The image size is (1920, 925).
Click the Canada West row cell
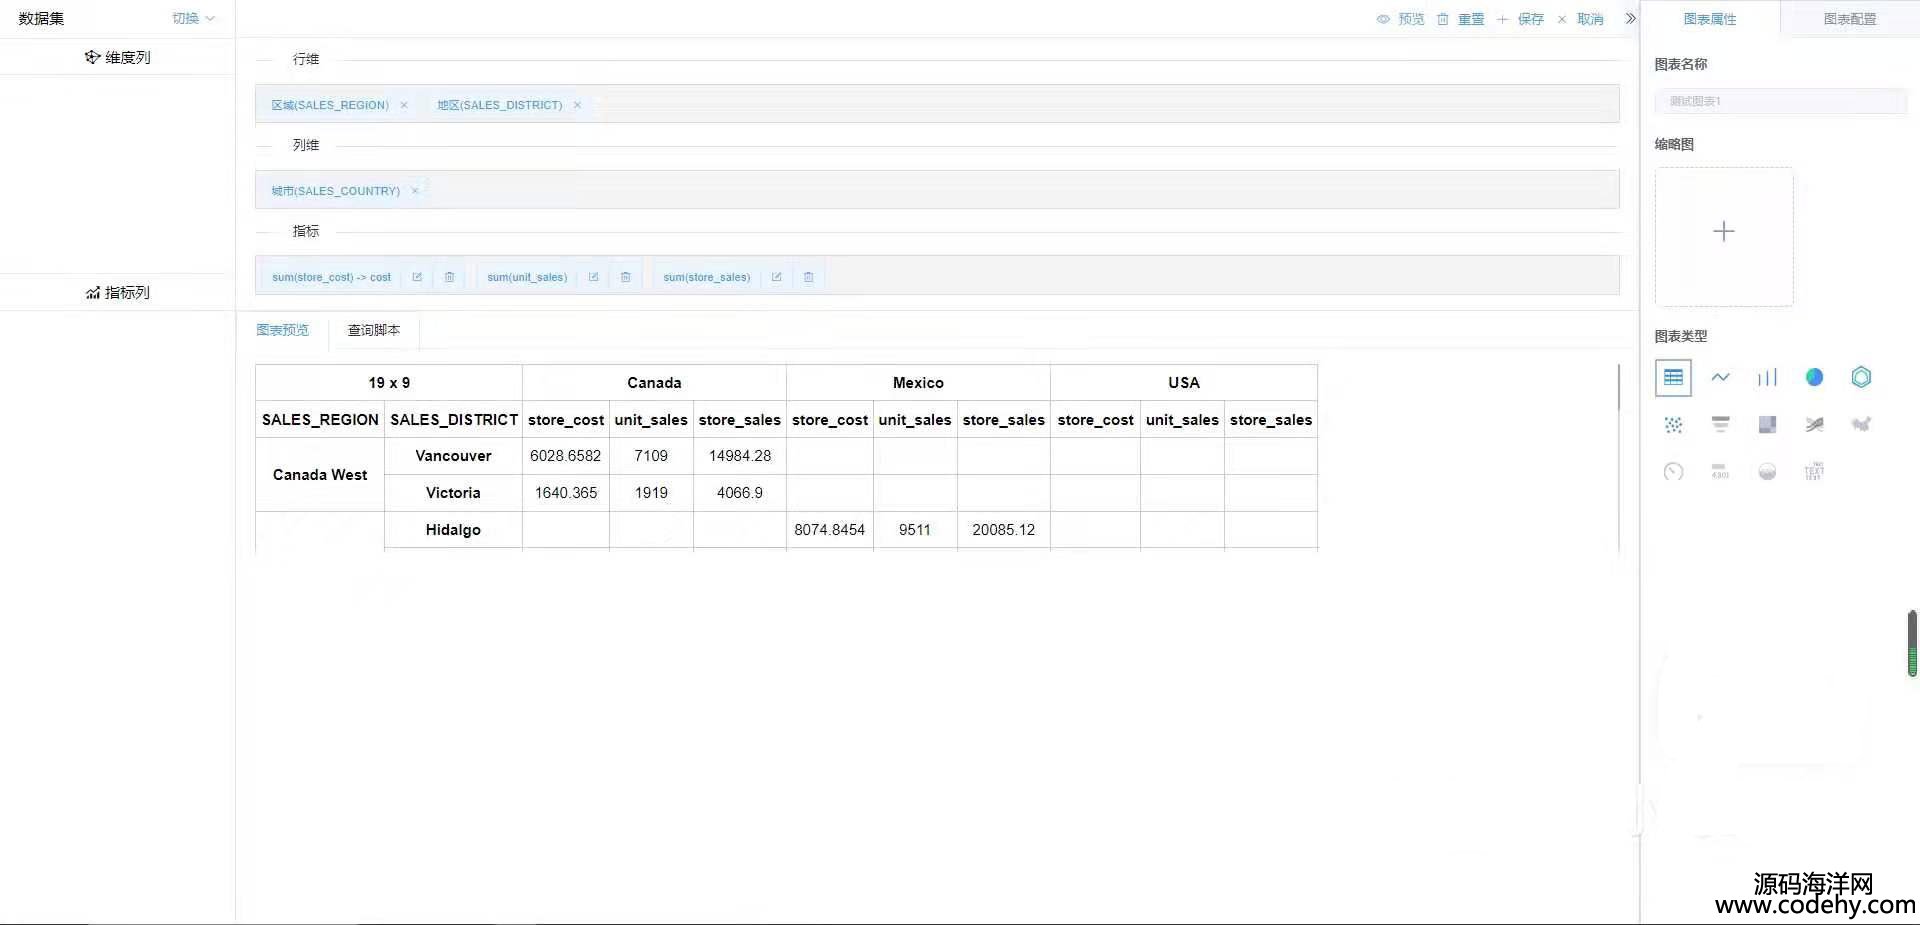pyautogui.click(x=320, y=475)
